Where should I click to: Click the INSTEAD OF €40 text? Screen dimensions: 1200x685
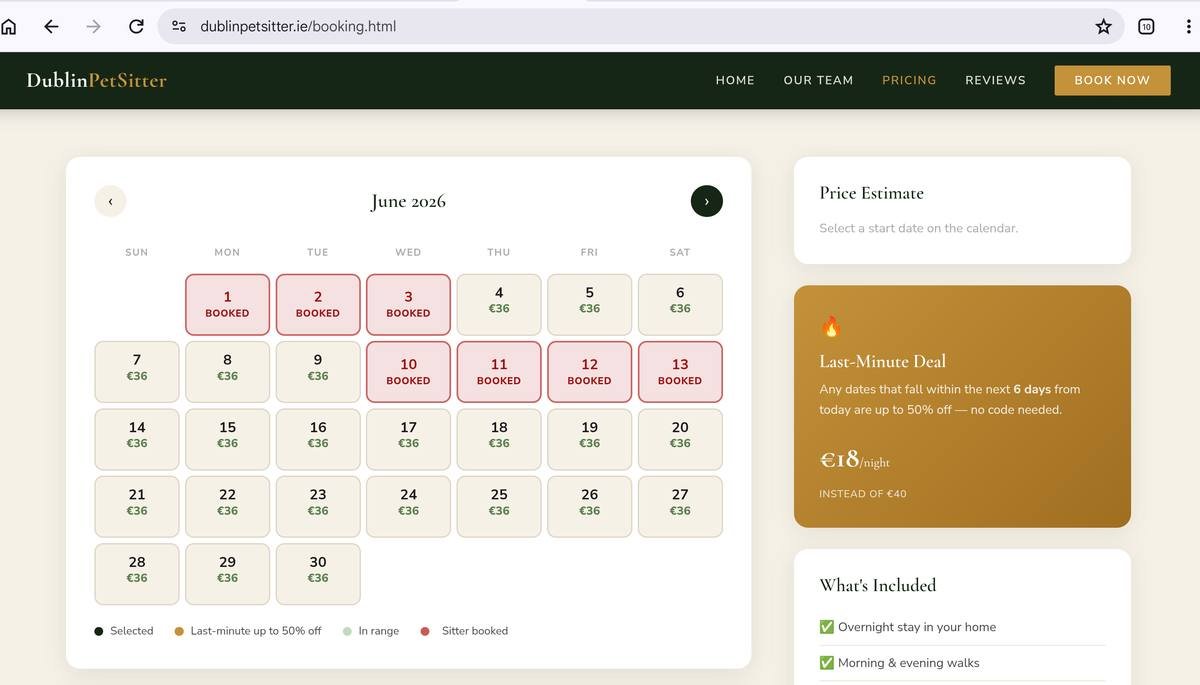point(863,493)
